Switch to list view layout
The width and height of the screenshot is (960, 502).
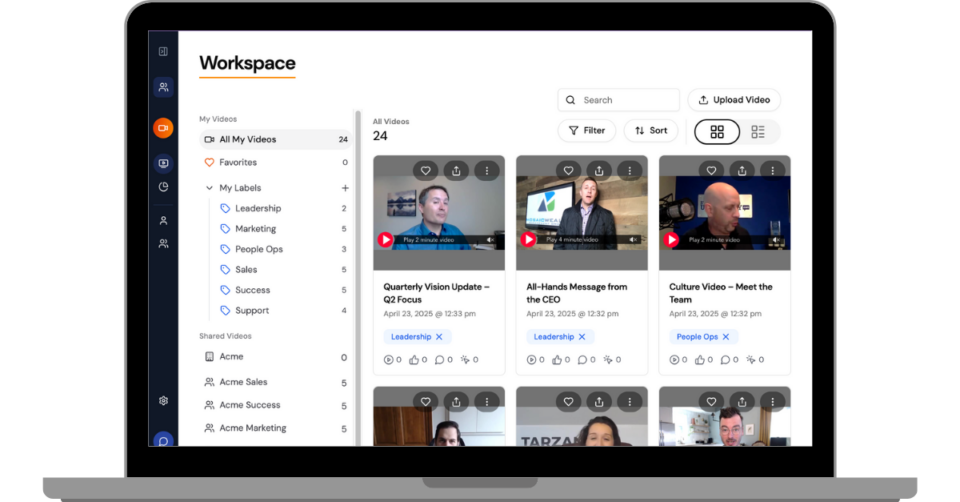tap(758, 131)
